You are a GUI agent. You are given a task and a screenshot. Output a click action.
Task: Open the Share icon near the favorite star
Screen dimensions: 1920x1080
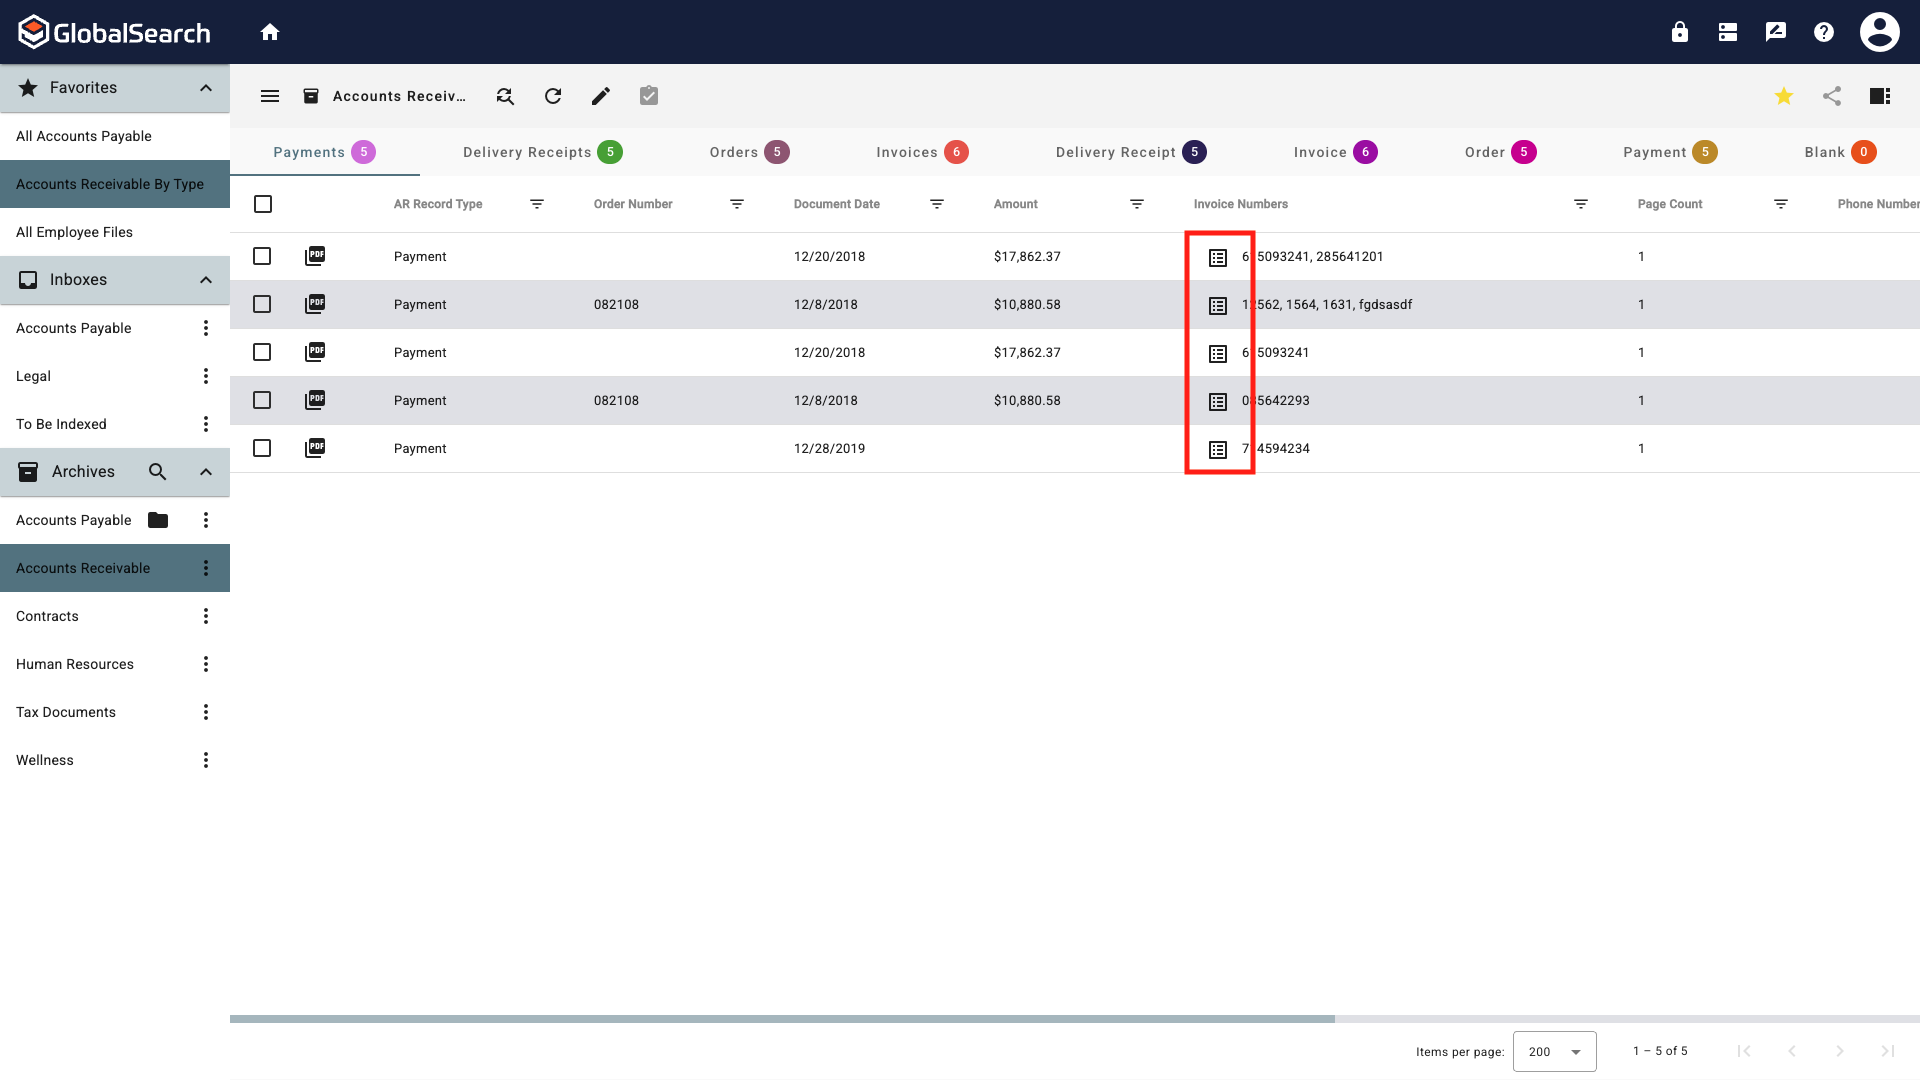tap(1832, 95)
